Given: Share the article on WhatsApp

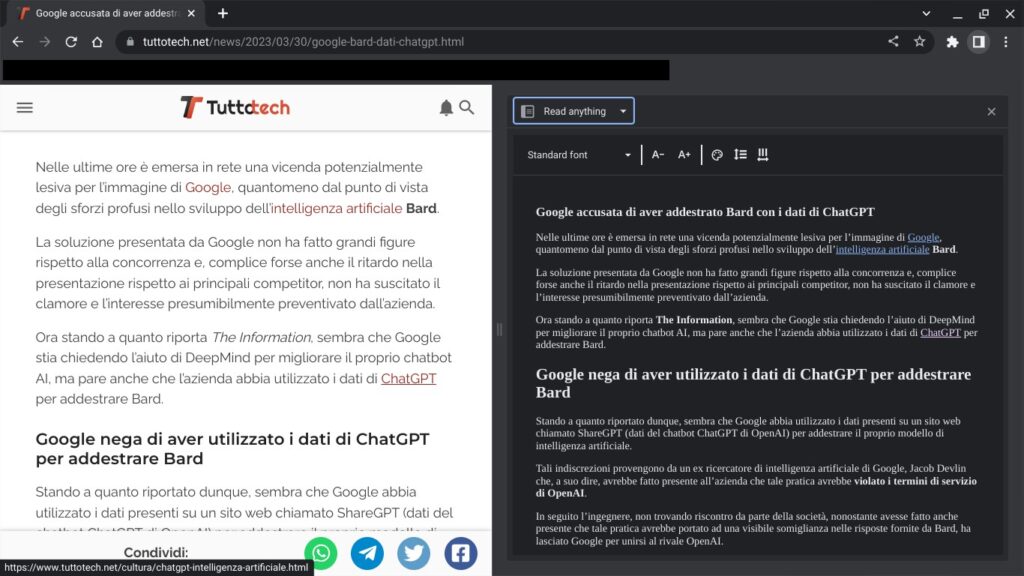Looking at the screenshot, I should (x=320, y=553).
